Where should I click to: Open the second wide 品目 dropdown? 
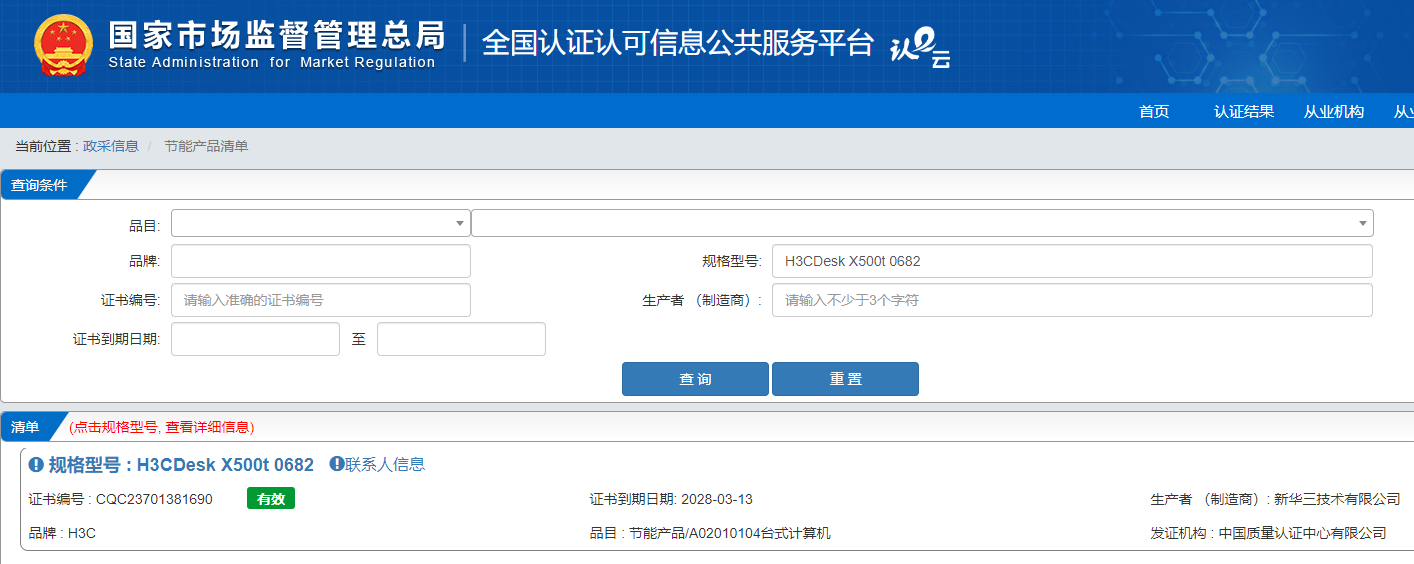(922, 223)
